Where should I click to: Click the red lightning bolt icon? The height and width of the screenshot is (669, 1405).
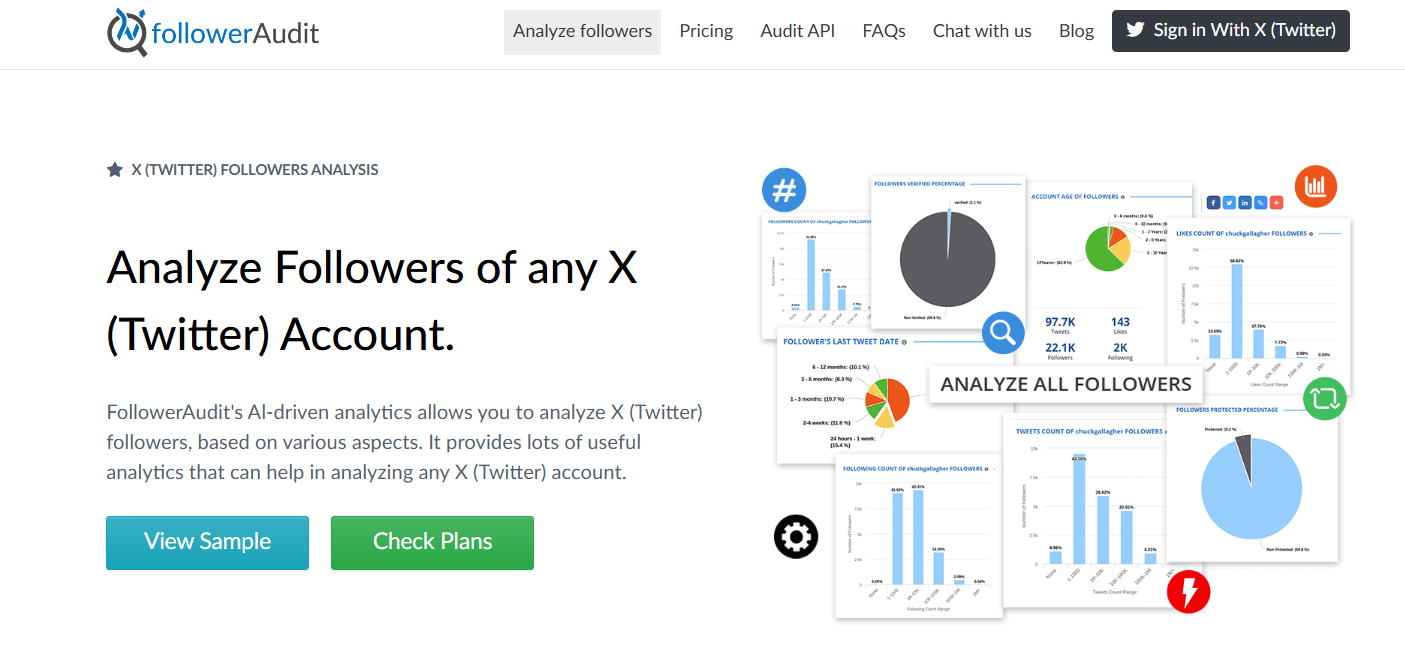tap(1189, 592)
